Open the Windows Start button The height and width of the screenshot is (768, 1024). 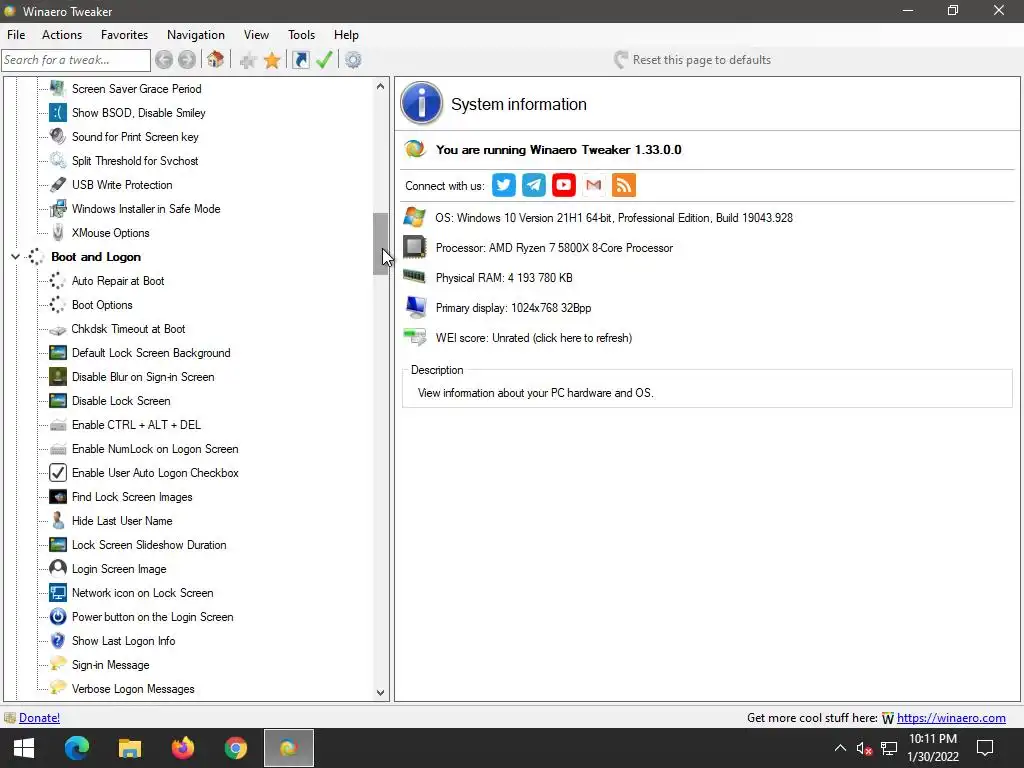(24, 748)
